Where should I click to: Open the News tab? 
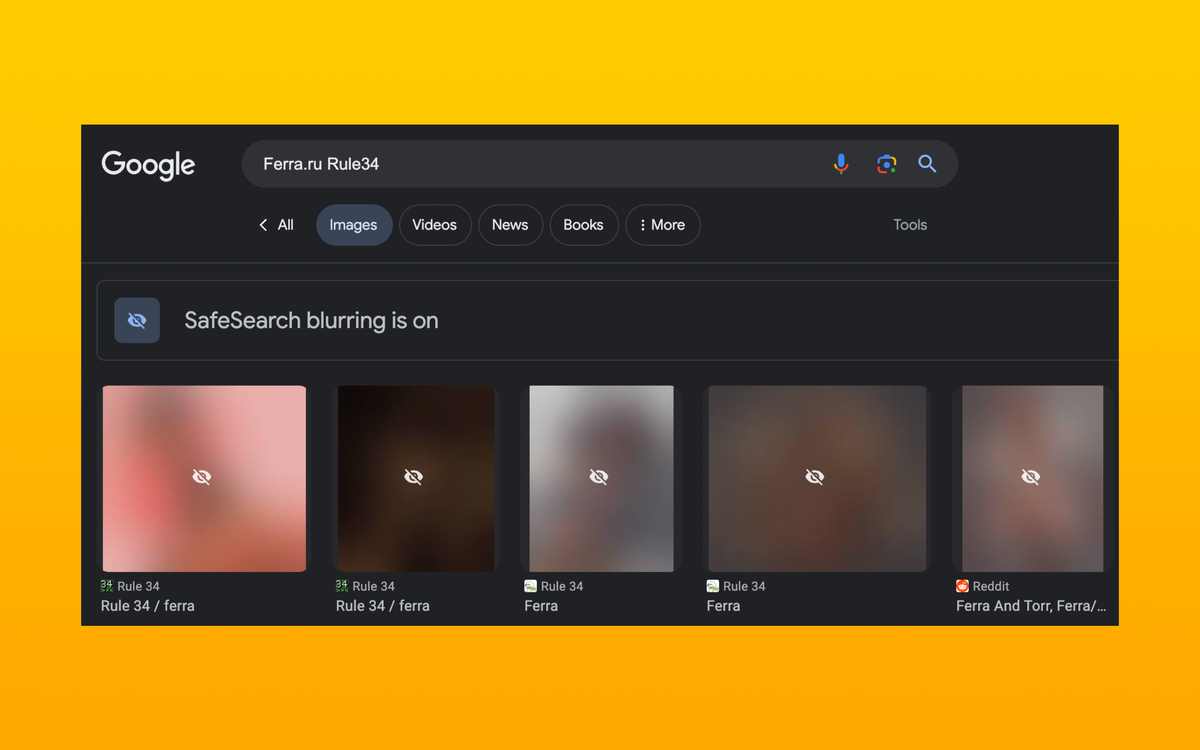(x=510, y=225)
